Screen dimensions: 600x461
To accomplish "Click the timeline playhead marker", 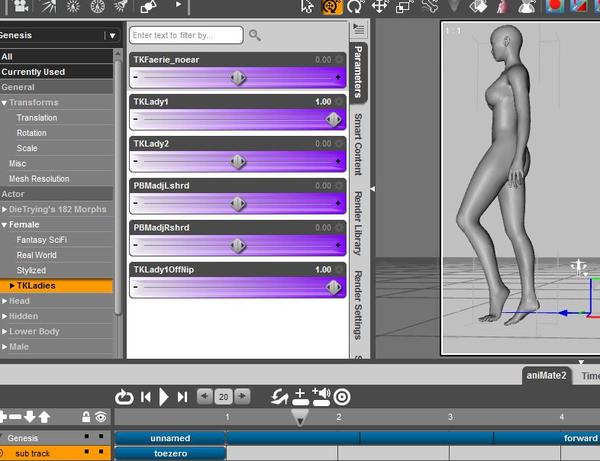I will (300, 417).
